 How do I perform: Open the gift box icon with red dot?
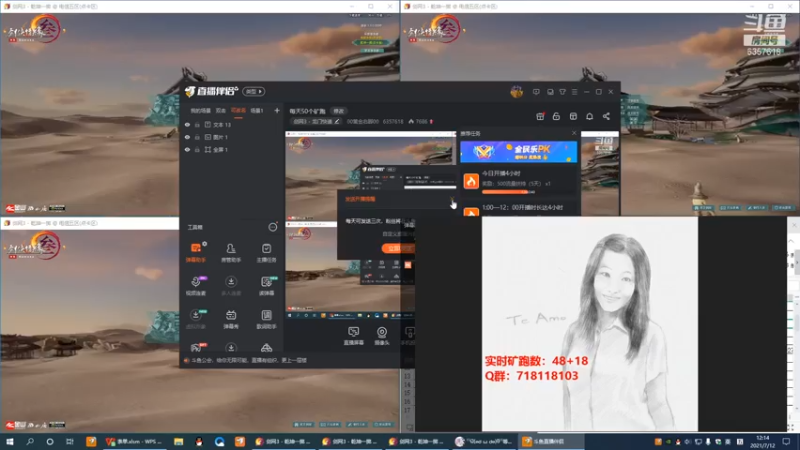[540, 116]
